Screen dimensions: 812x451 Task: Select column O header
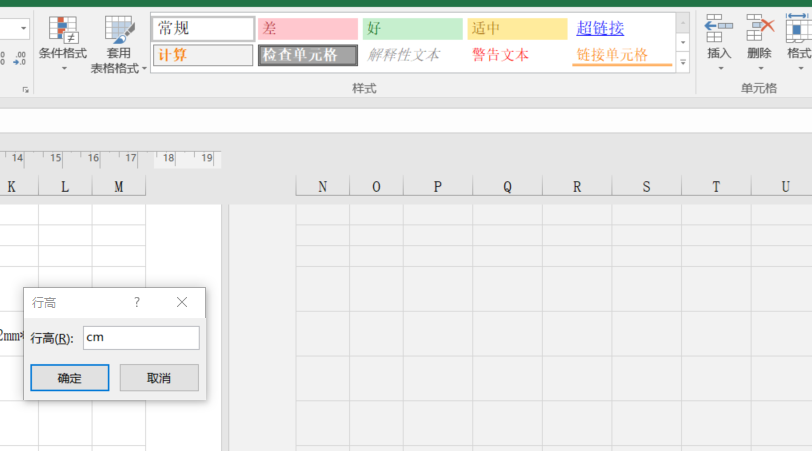click(376, 186)
